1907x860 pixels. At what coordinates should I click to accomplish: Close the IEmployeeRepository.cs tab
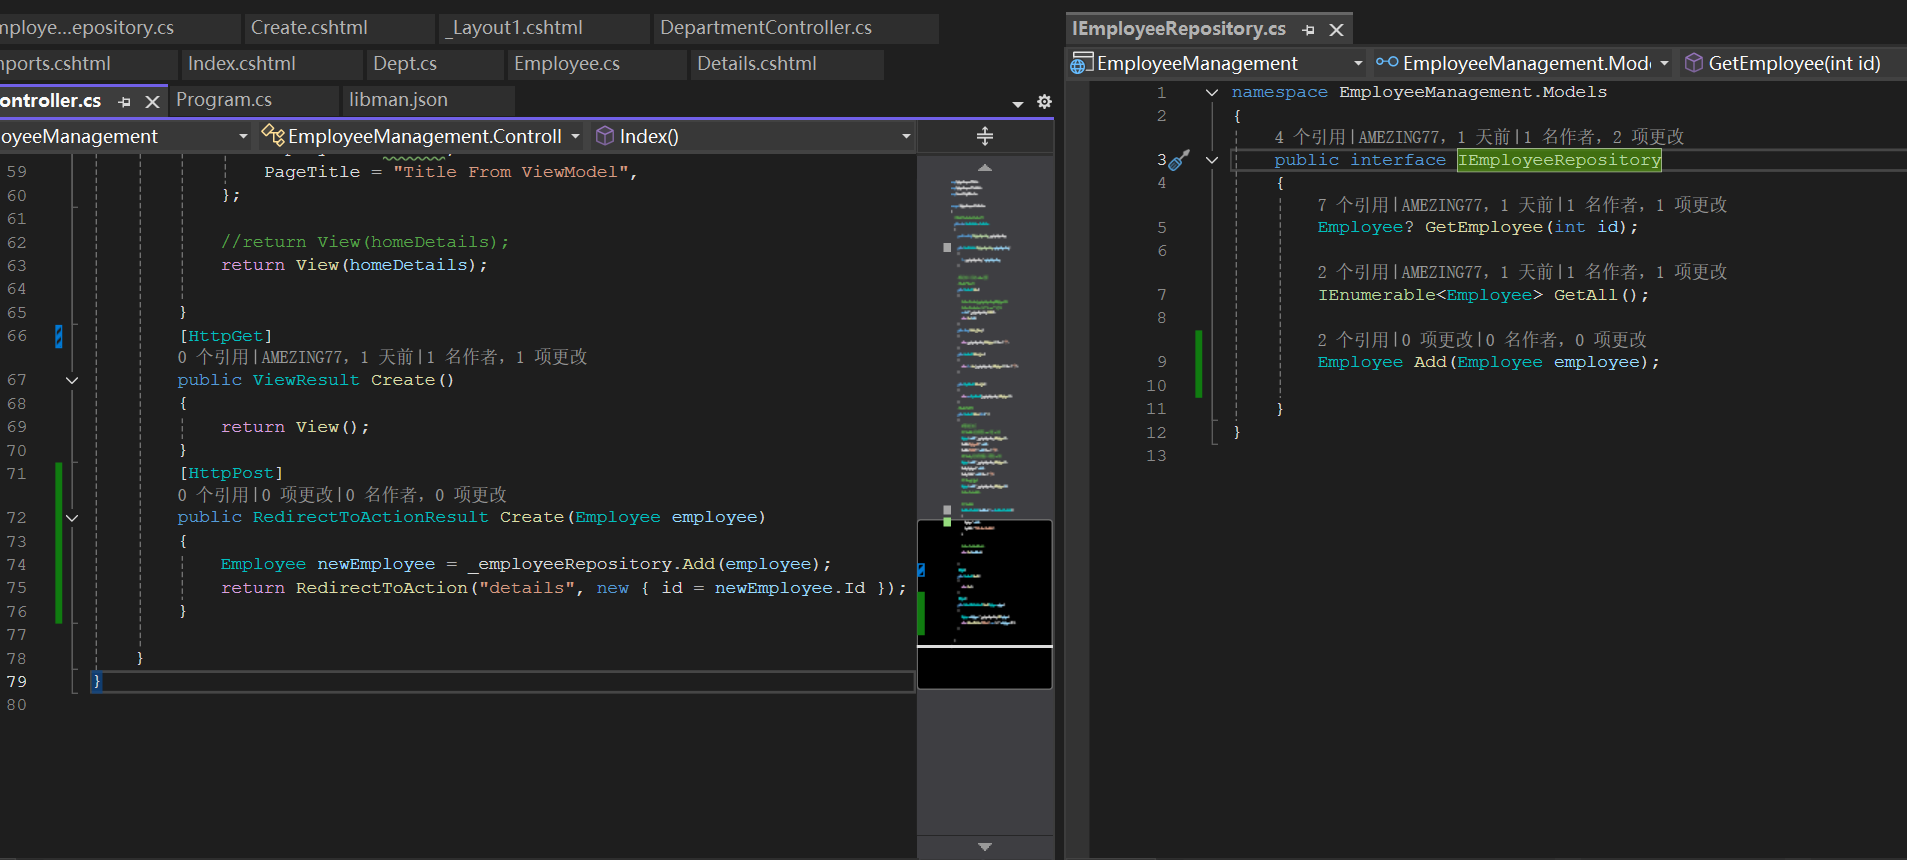tap(1336, 30)
